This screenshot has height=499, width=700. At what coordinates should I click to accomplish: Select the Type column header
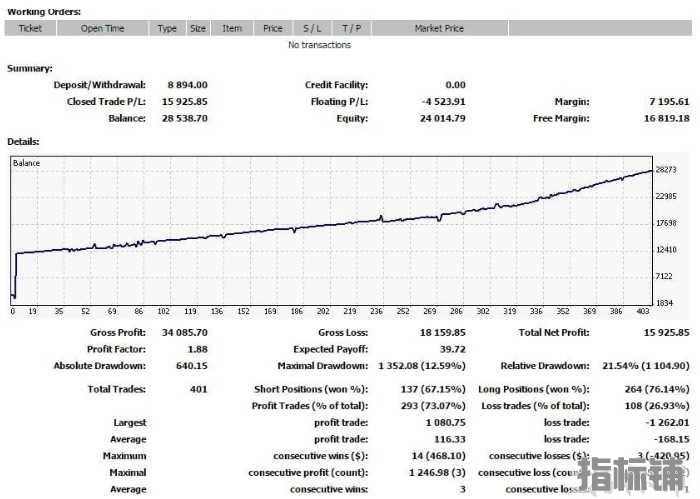click(x=167, y=28)
